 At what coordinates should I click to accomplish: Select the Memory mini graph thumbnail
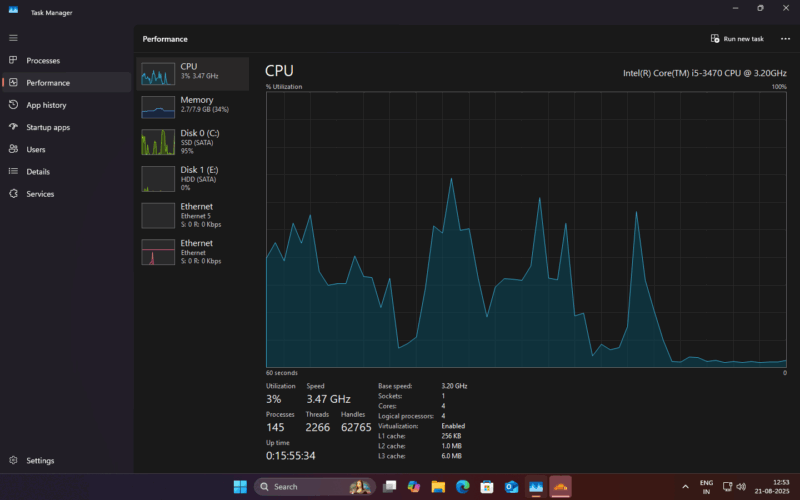click(x=158, y=107)
